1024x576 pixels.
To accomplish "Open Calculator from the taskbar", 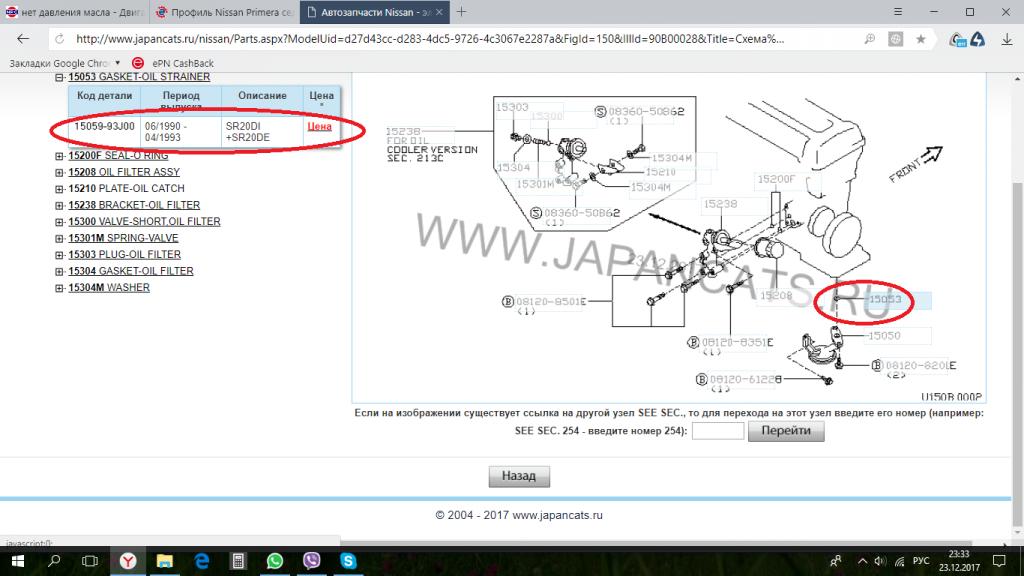I will click(238, 561).
